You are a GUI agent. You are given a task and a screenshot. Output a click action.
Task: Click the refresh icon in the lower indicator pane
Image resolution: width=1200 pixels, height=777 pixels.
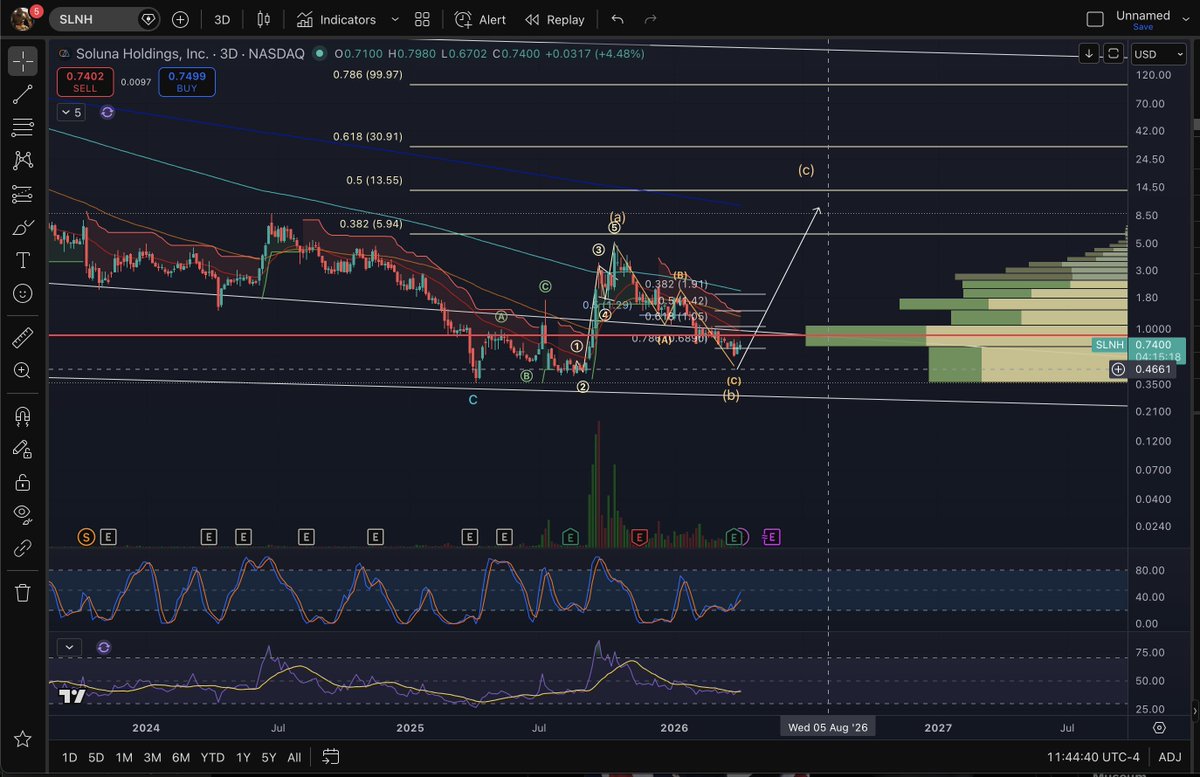click(x=104, y=647)
